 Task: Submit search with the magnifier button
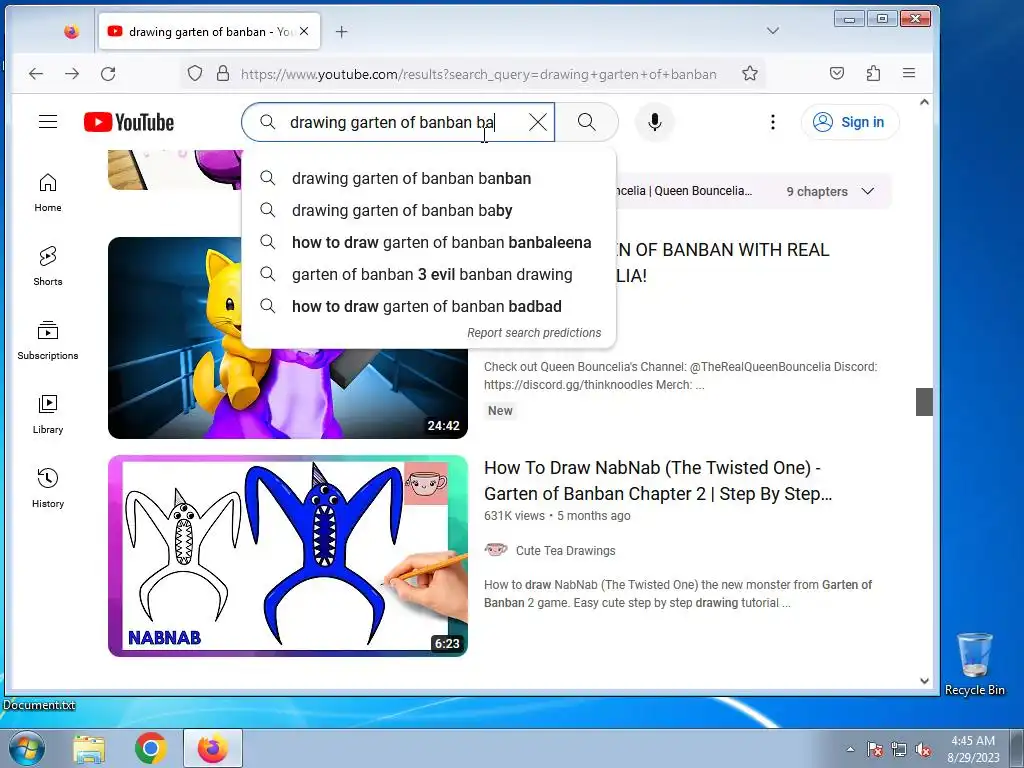(x=586, y=122)
